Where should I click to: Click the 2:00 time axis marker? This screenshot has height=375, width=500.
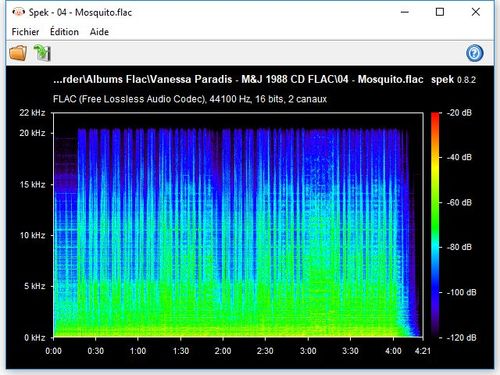(223, 351)
